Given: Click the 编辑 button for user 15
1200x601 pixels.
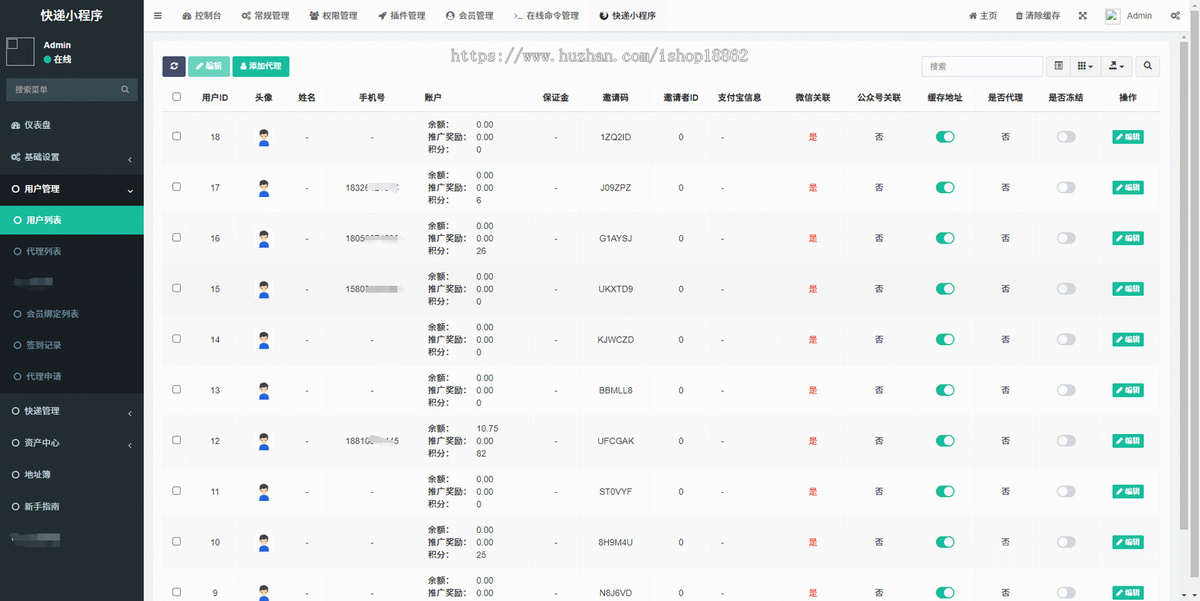Looking at the screenshot, I should click(1127, 288).
